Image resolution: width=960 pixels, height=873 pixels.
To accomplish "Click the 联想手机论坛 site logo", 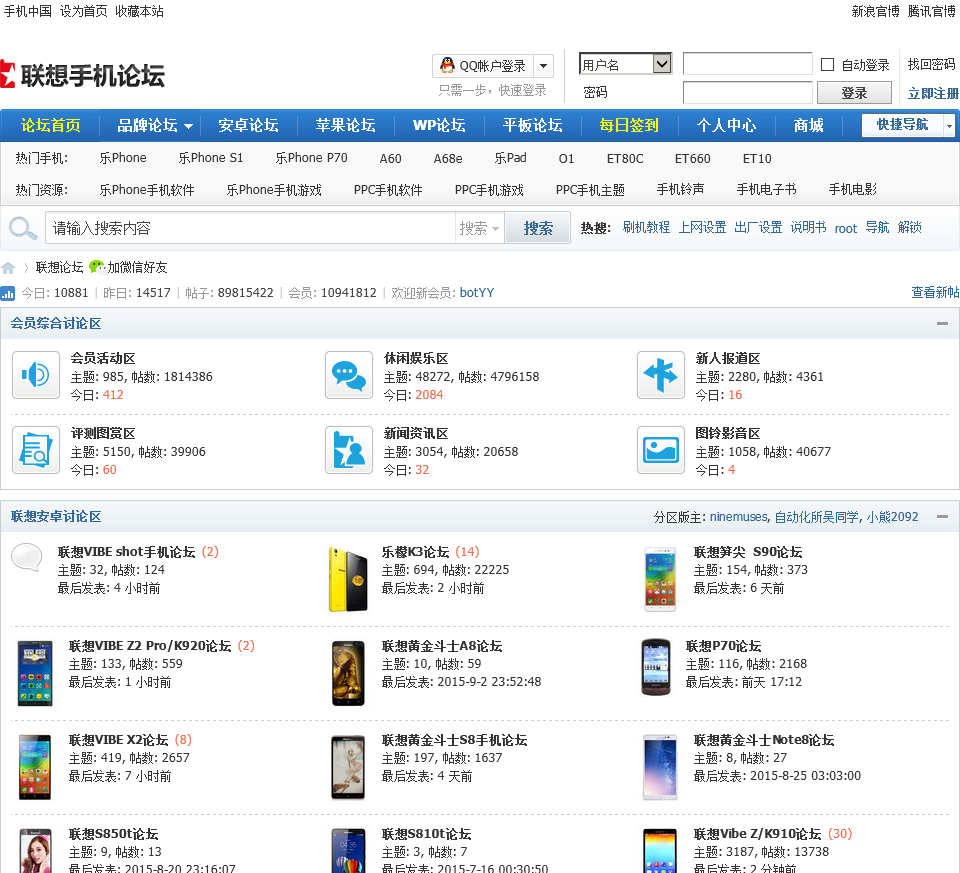I will pos(83,75).
